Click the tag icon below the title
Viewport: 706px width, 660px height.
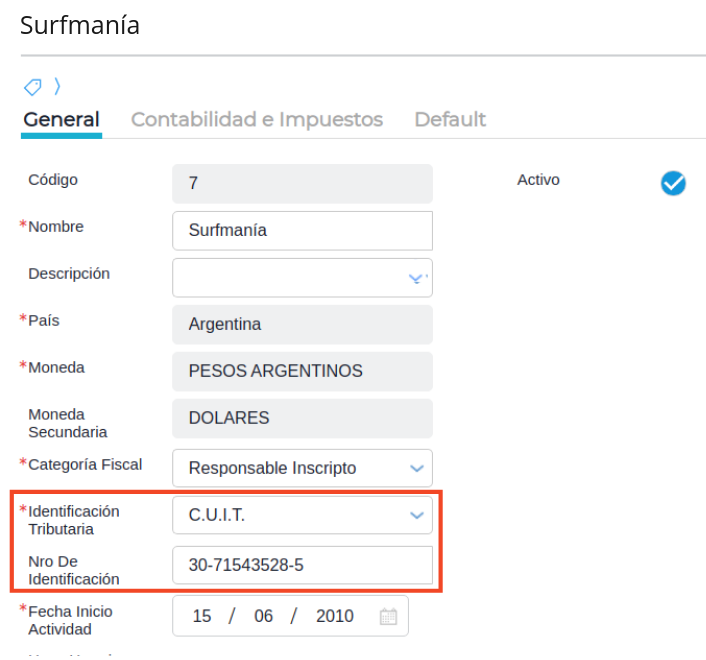click(33, 87)
